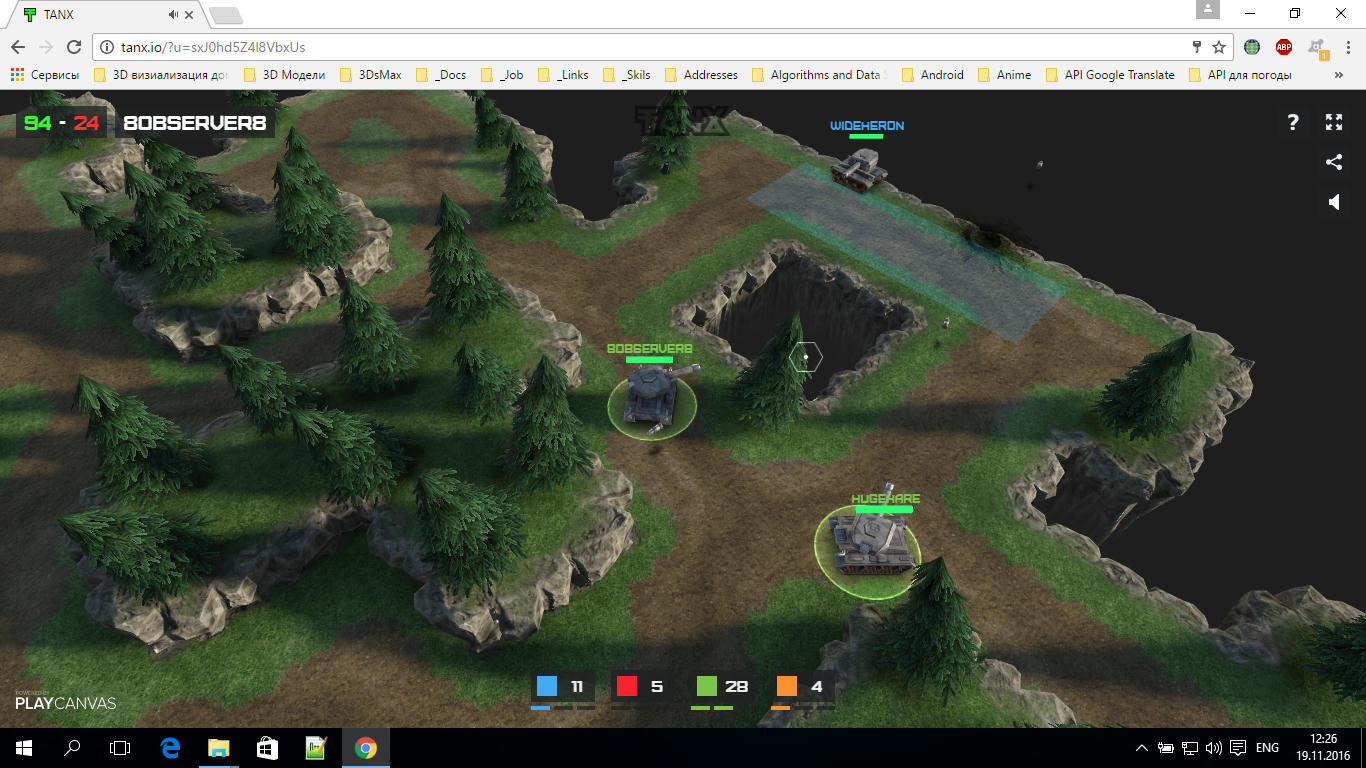Show hidden system tray icons
The width and height of the screenshot is (1366, 768).
coord(1142,748)
